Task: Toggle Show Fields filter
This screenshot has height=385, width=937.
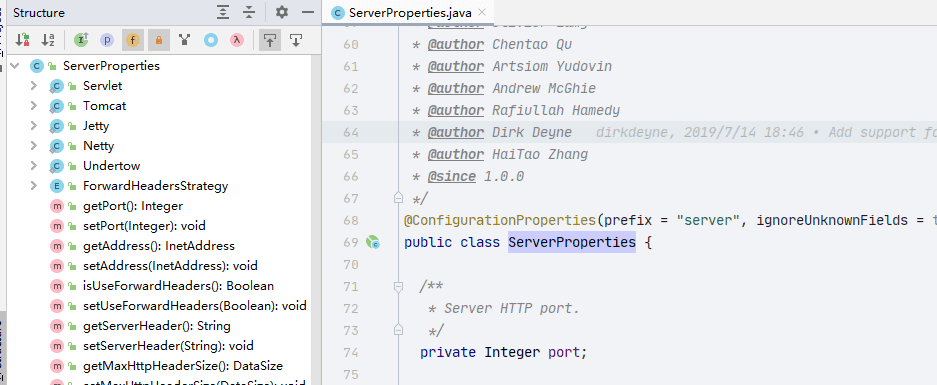Action: [x=133, y=40]
